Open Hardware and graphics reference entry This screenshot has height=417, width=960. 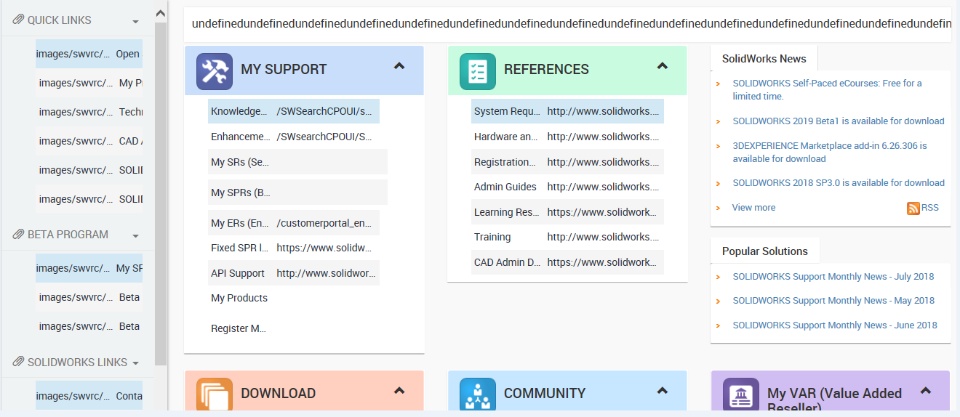point(568,137)
